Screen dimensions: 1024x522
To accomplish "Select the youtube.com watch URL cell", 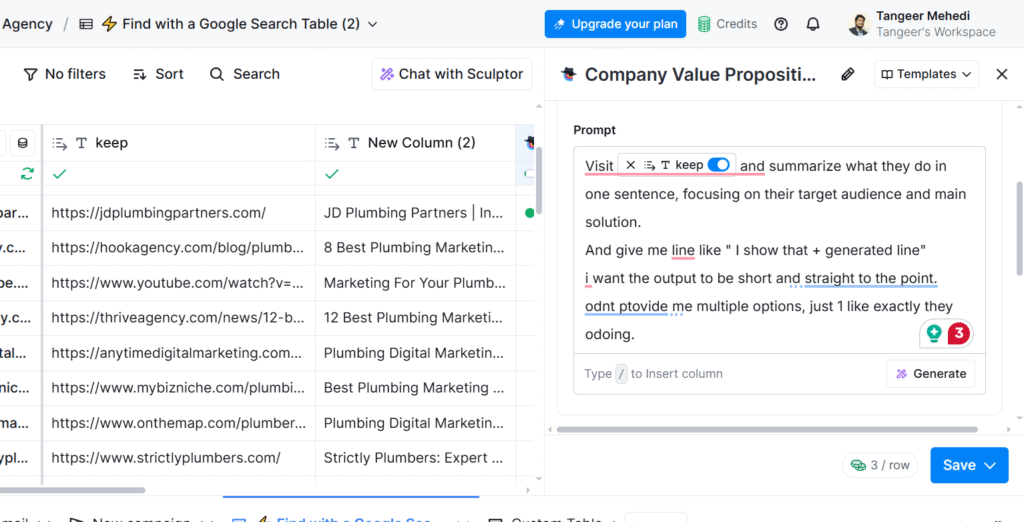I will [x=179, y=283].
